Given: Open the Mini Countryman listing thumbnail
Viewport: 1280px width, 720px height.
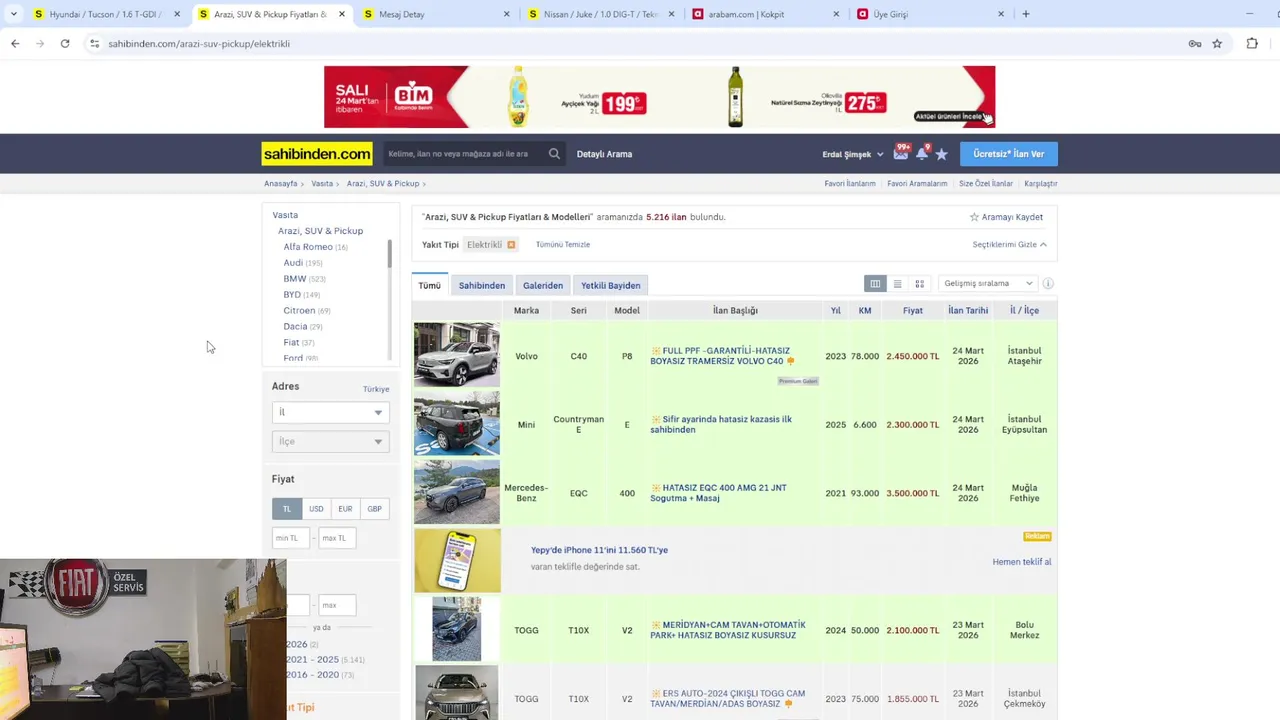Looking at the screenshot, I should tap(457, 424).
